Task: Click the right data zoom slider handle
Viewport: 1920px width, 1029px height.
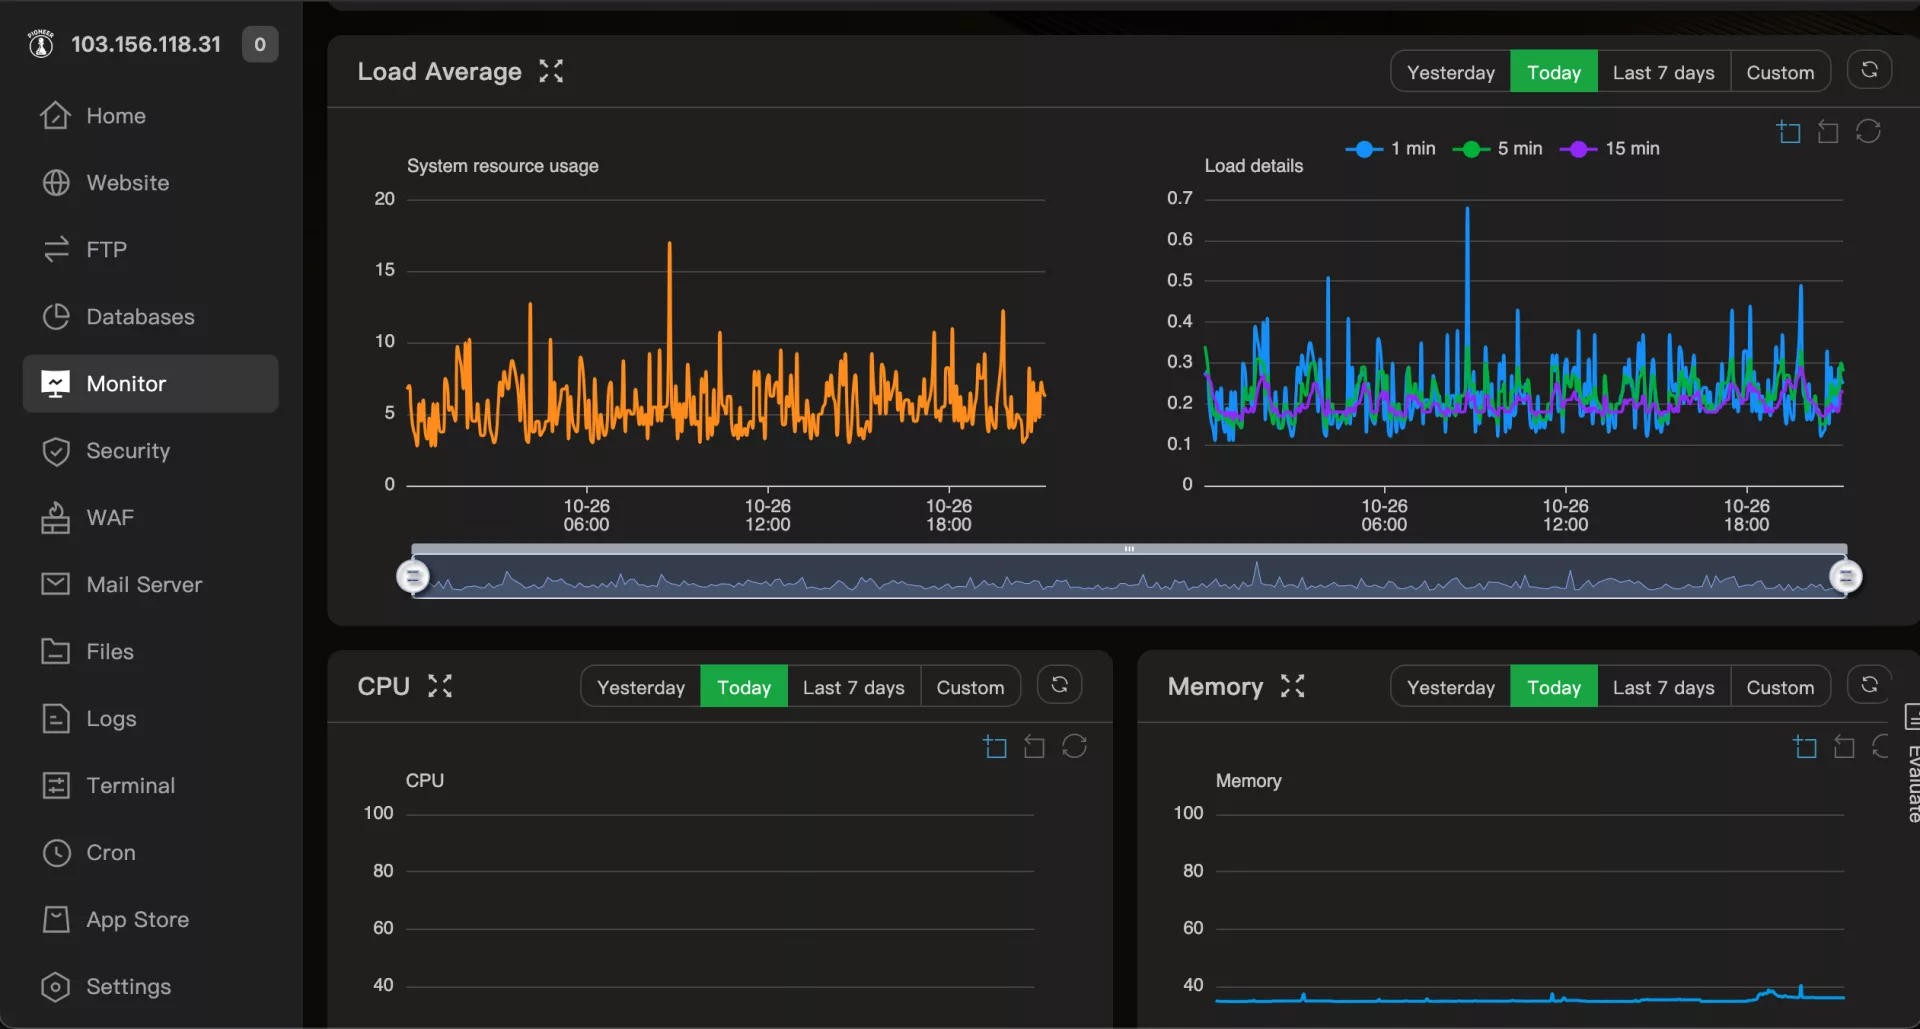Action: tap(1846, 577)
